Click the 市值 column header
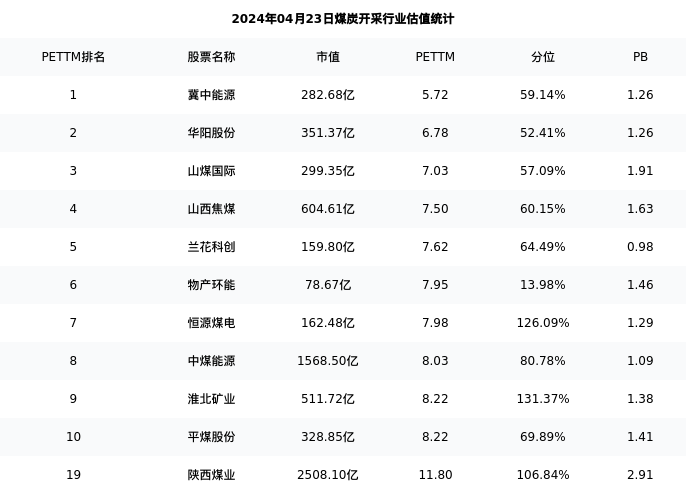 point(328,57)
